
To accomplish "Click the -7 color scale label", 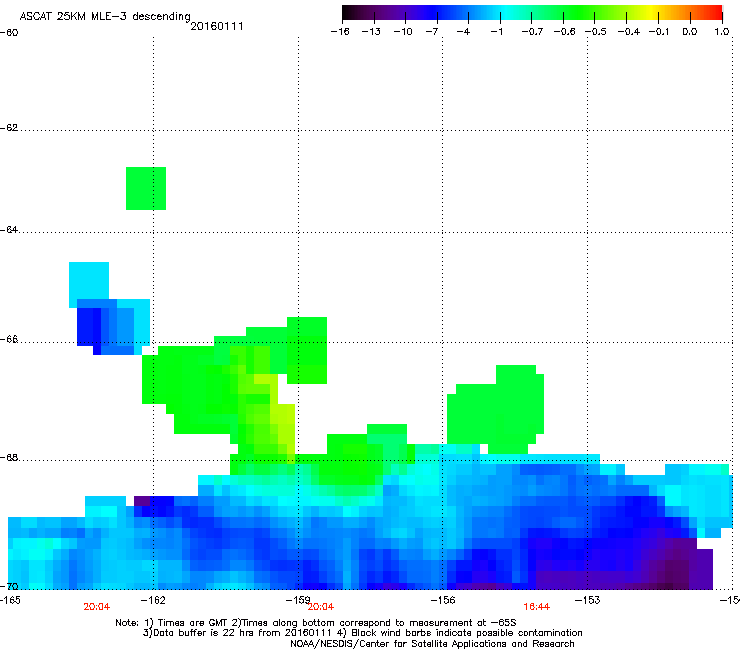I will tap(431, 32).
